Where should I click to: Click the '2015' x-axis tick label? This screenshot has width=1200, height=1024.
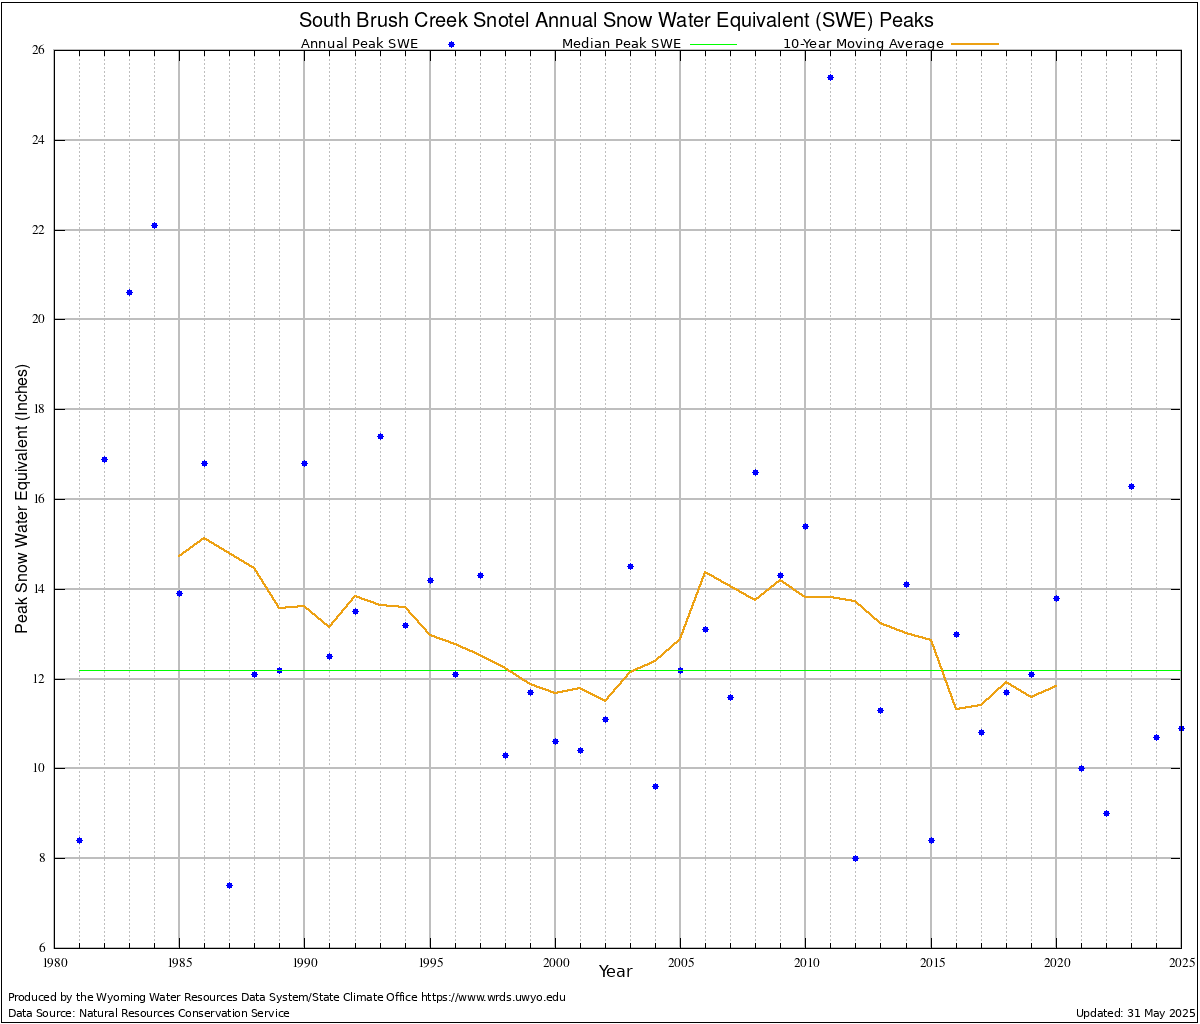[x=931, y=962]
